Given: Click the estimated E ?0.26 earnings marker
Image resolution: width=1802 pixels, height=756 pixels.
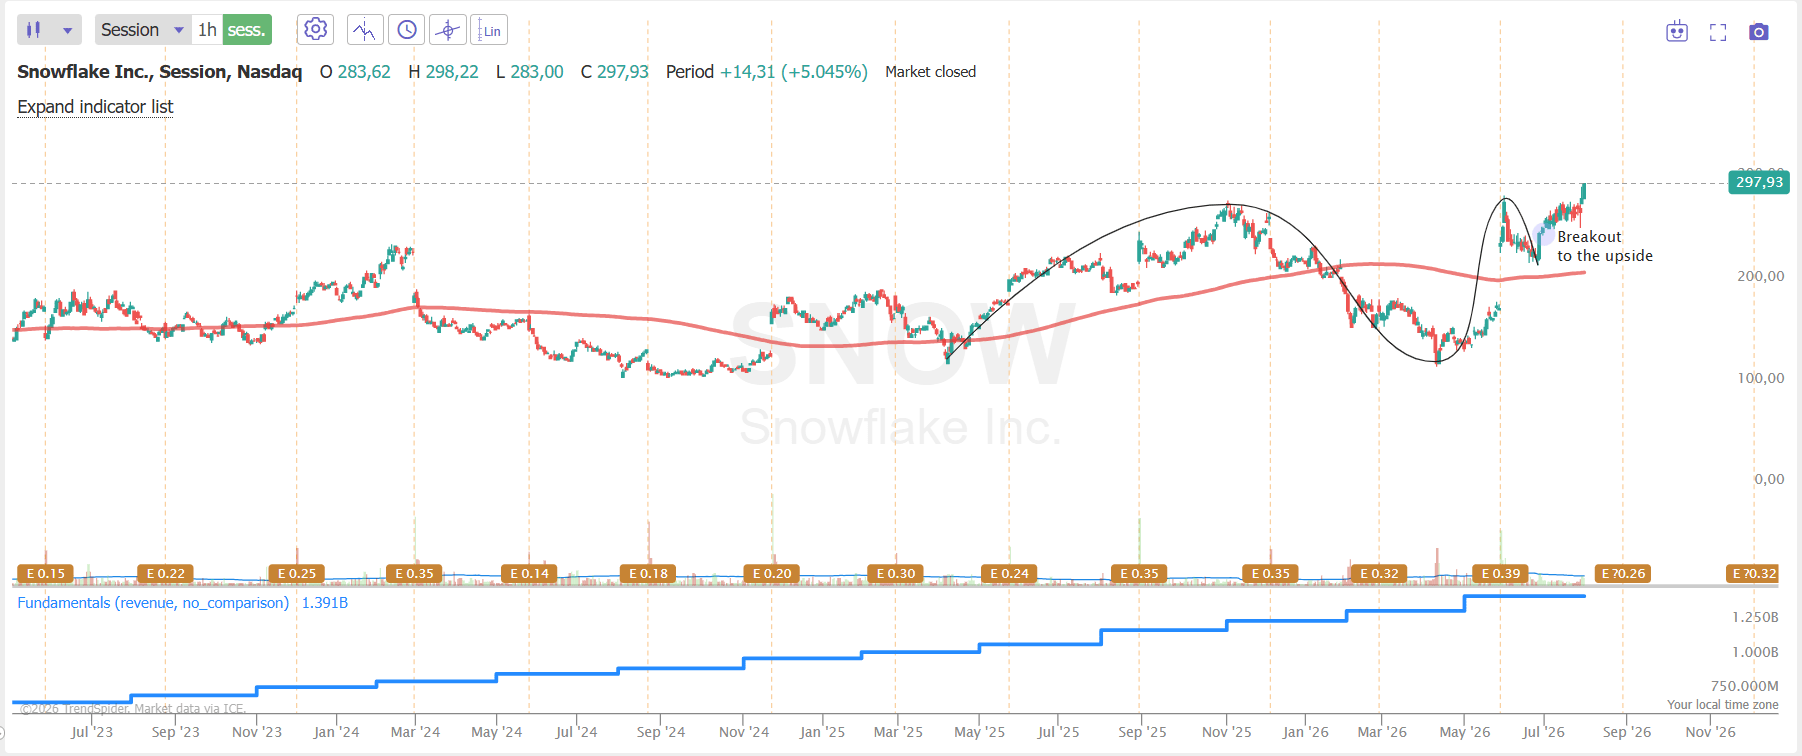Looking at the screenshot, I should coord(1622,574).
